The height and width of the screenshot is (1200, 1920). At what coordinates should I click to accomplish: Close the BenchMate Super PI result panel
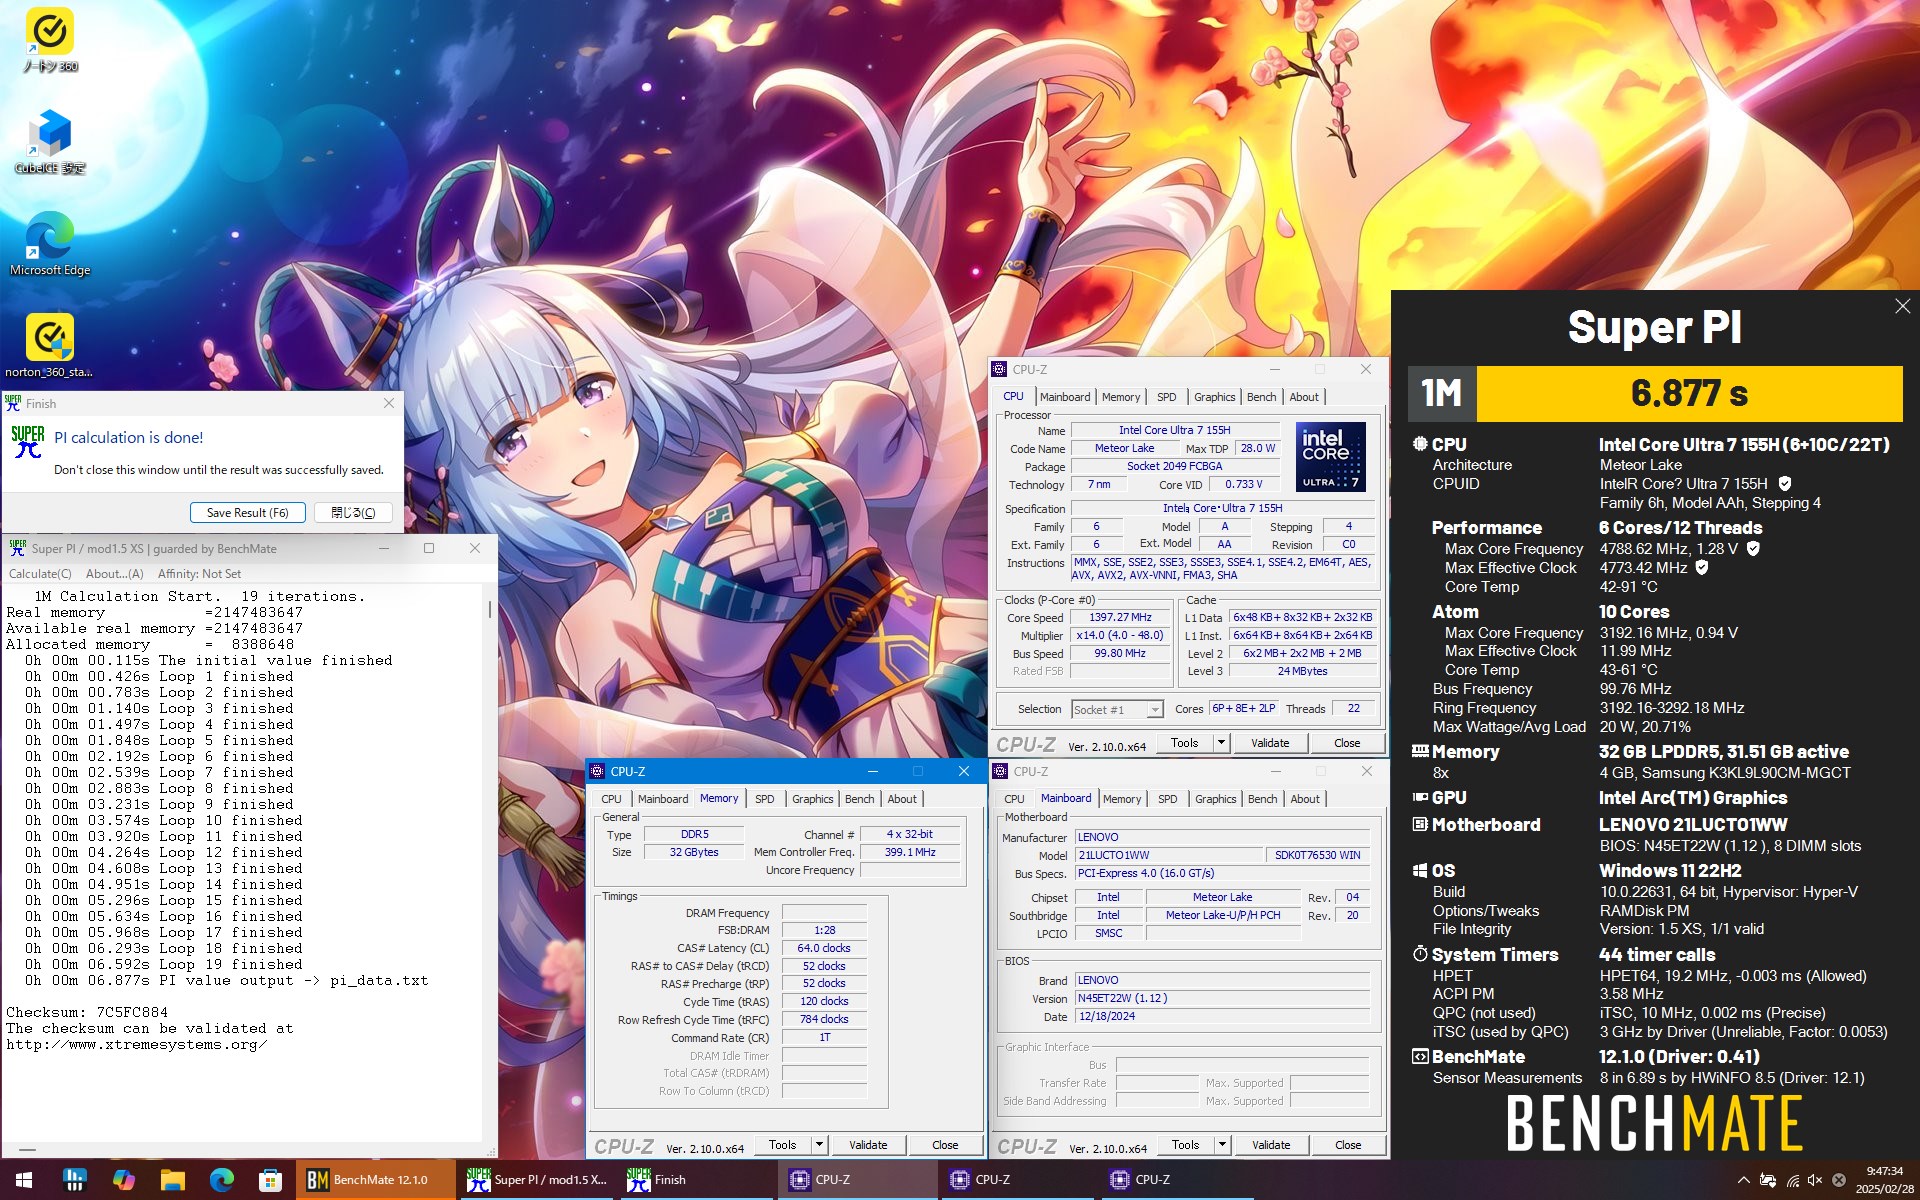point(1902,307)
